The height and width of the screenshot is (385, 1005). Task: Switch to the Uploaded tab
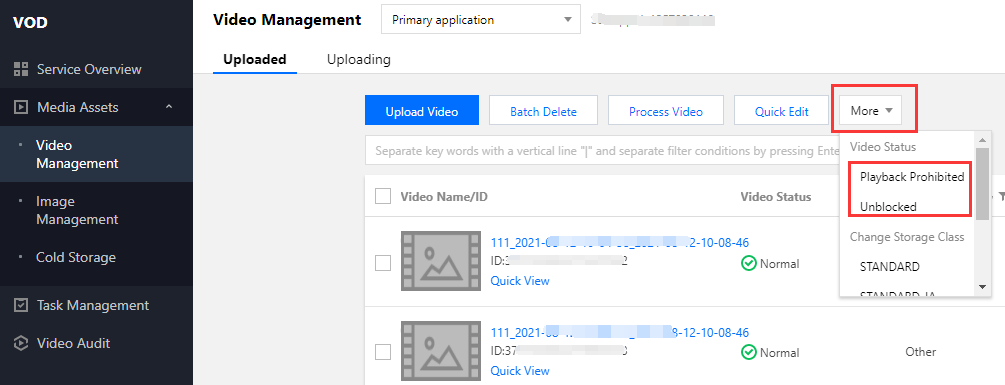254,60
